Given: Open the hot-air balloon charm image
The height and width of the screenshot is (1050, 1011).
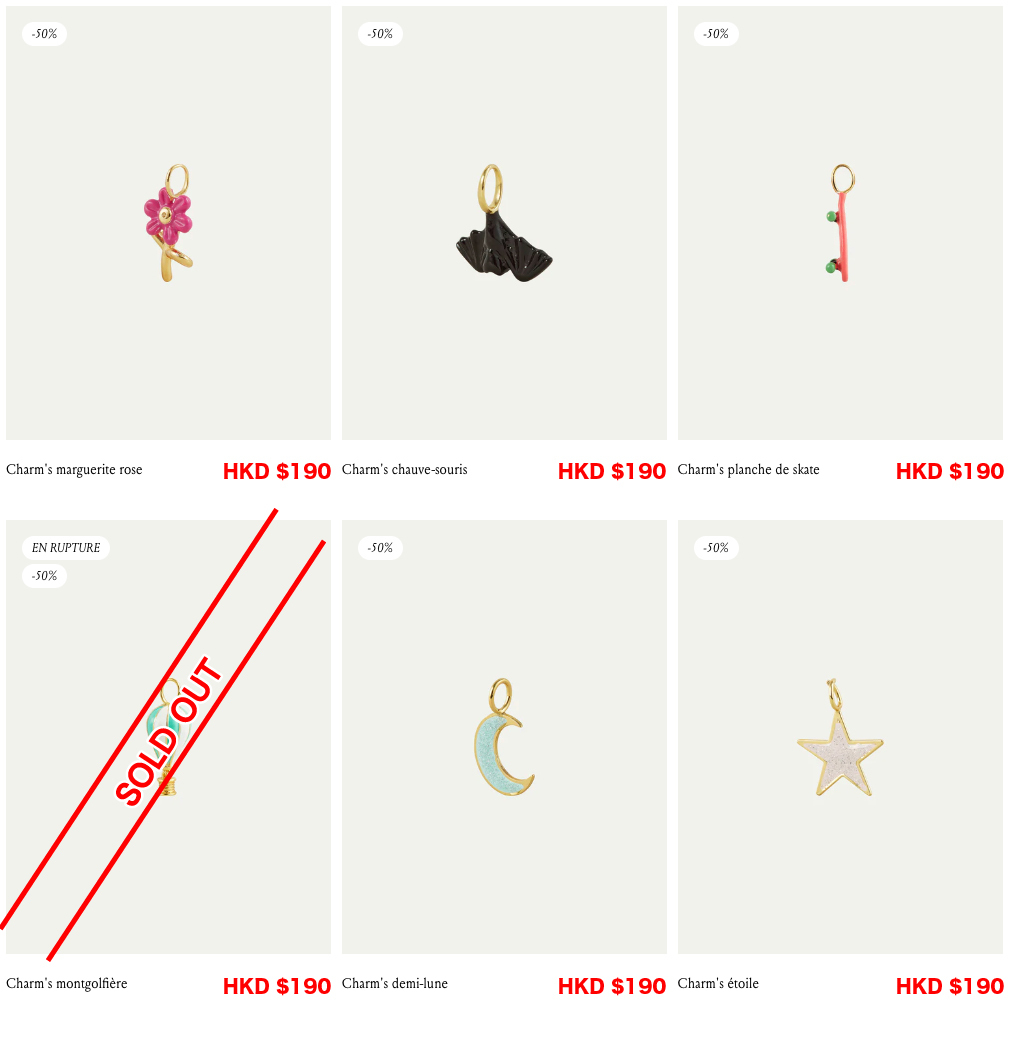Looking at the screenshot, I should pyautogui.click(x=168, y=737).
